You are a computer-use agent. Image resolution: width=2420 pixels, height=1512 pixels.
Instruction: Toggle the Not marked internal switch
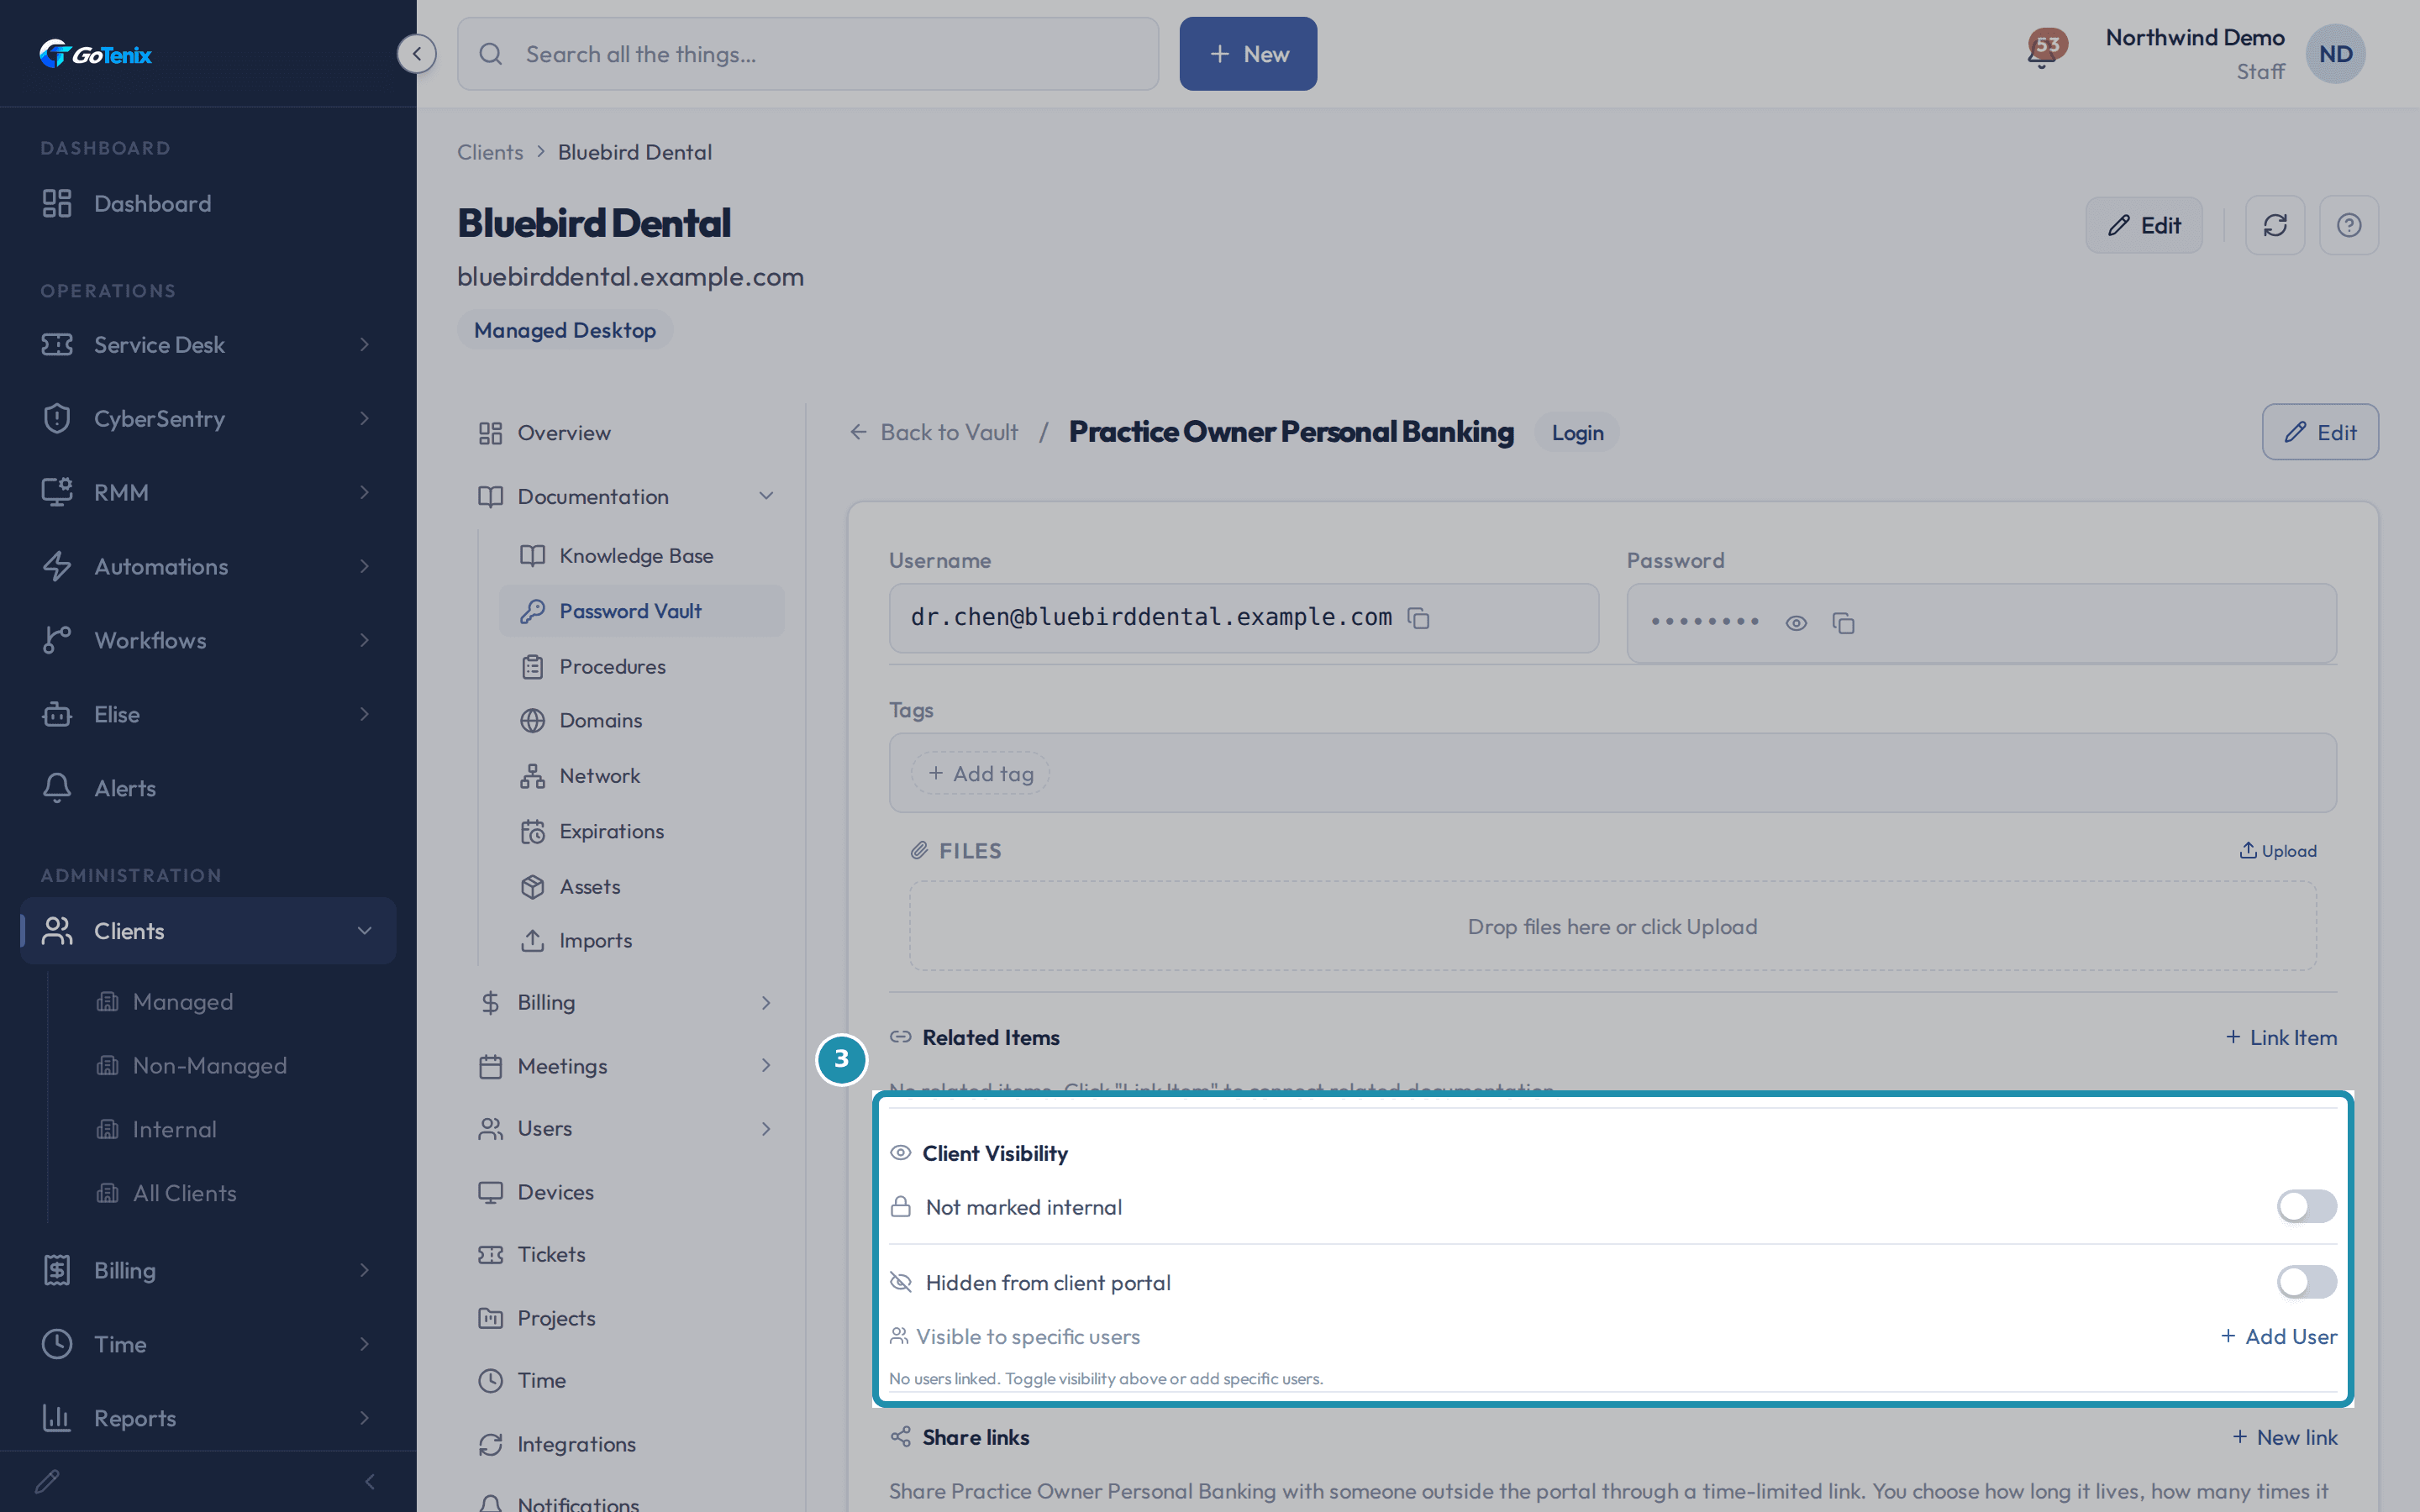pyautogui.click(x=2306, y=1206)
